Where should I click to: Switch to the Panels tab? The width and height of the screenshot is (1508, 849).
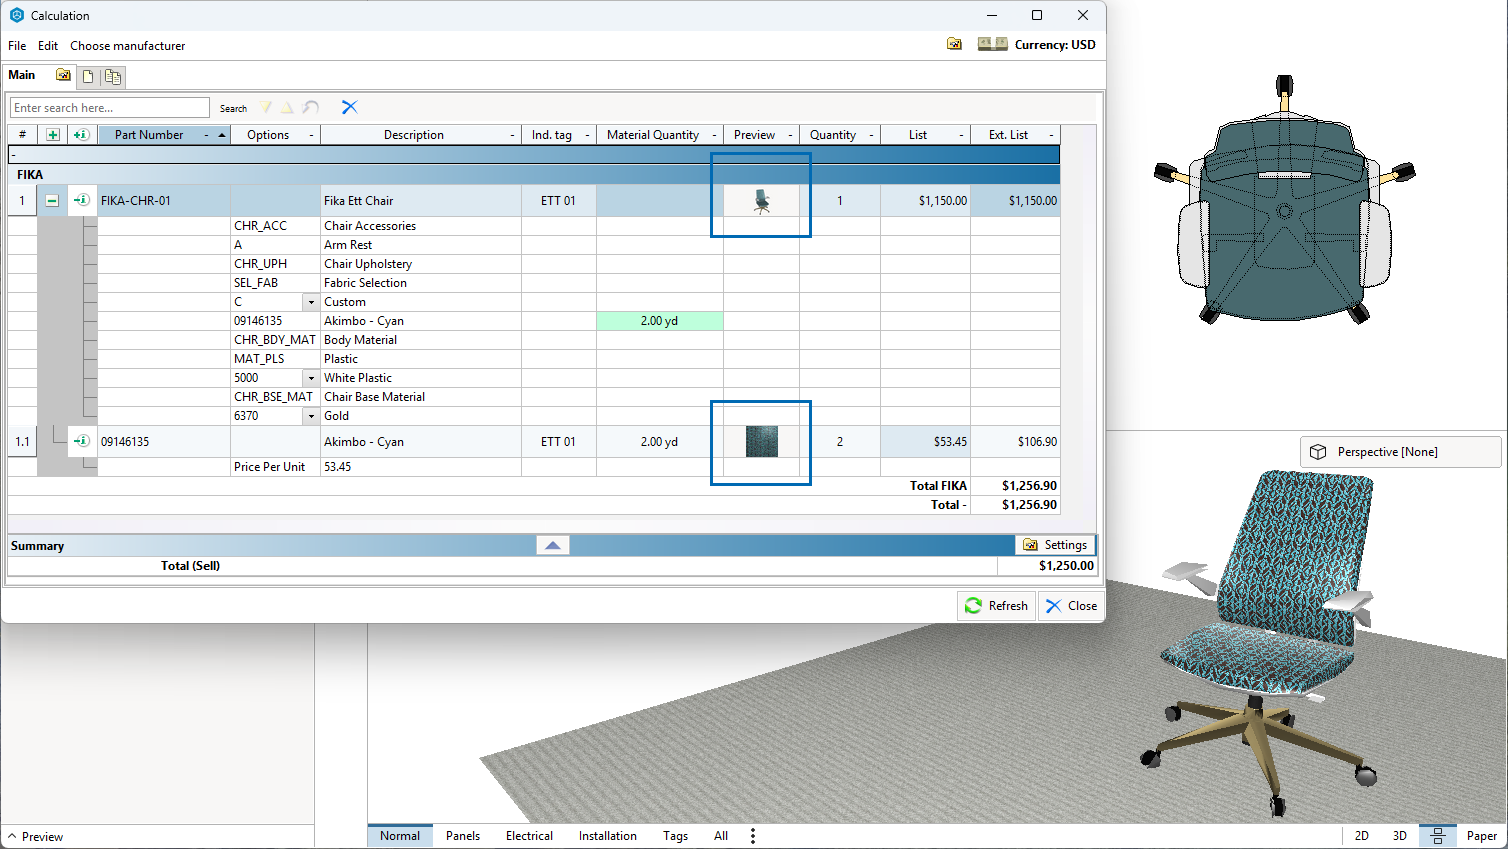463,836
